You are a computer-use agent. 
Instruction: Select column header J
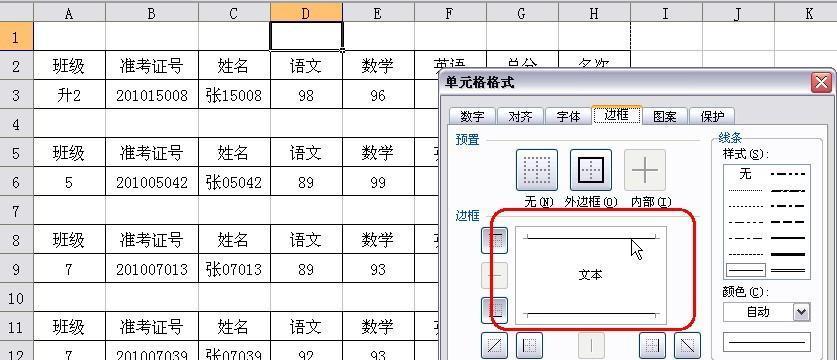pos(738,13)
